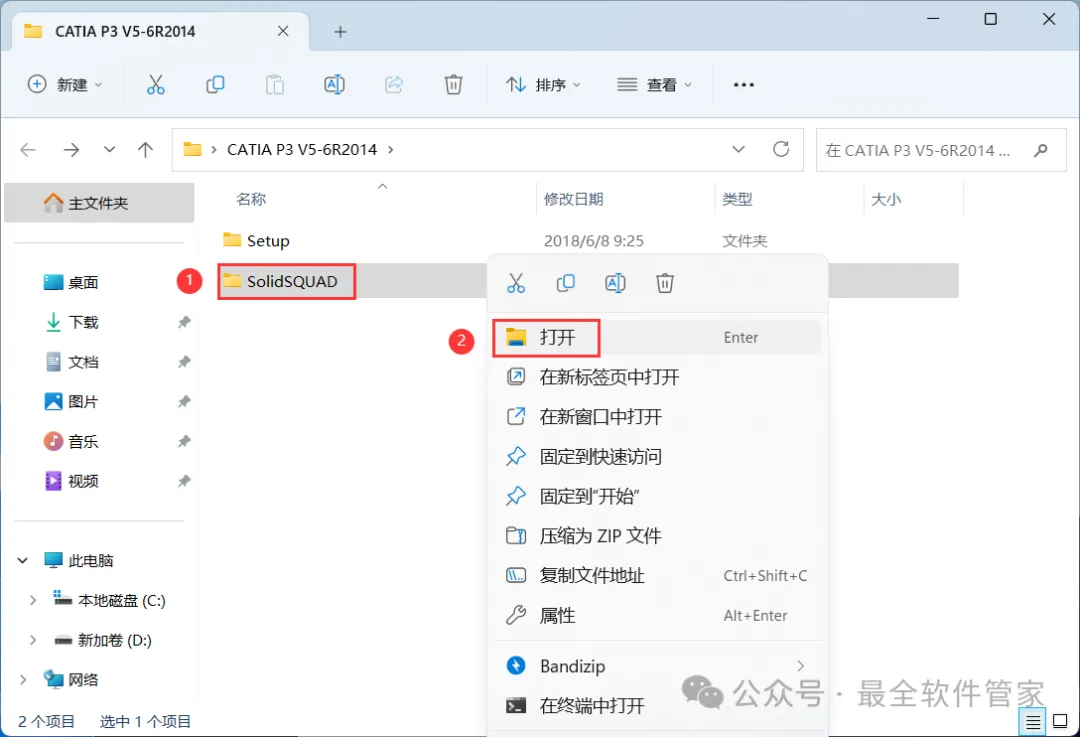Sort by the 类型 column header

tap(737, 199)
